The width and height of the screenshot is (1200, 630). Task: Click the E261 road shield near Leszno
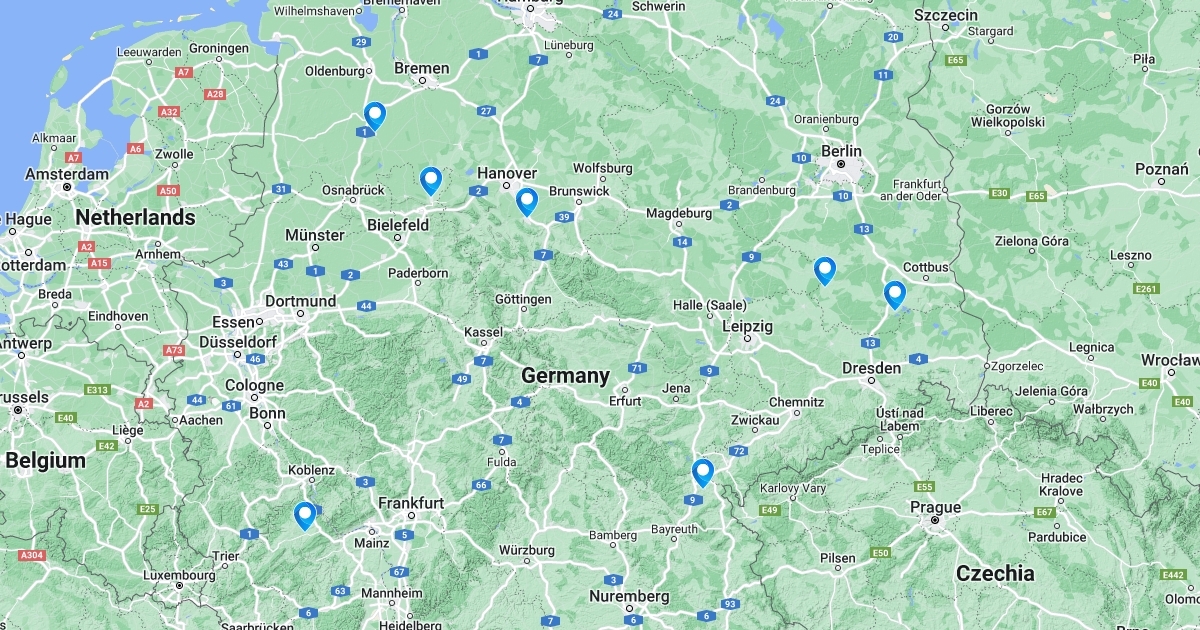click(x=1147, y=289)
